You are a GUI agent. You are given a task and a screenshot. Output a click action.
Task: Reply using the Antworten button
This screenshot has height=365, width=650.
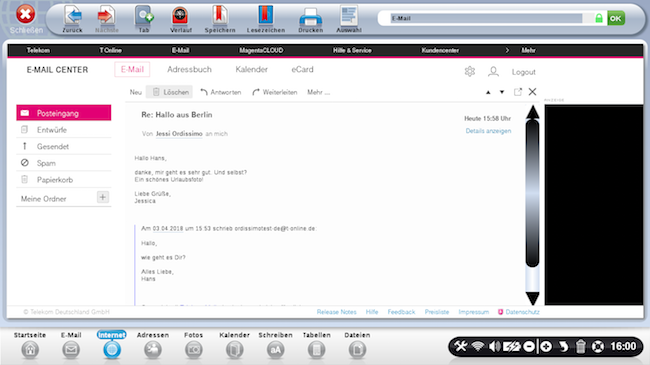221,92
